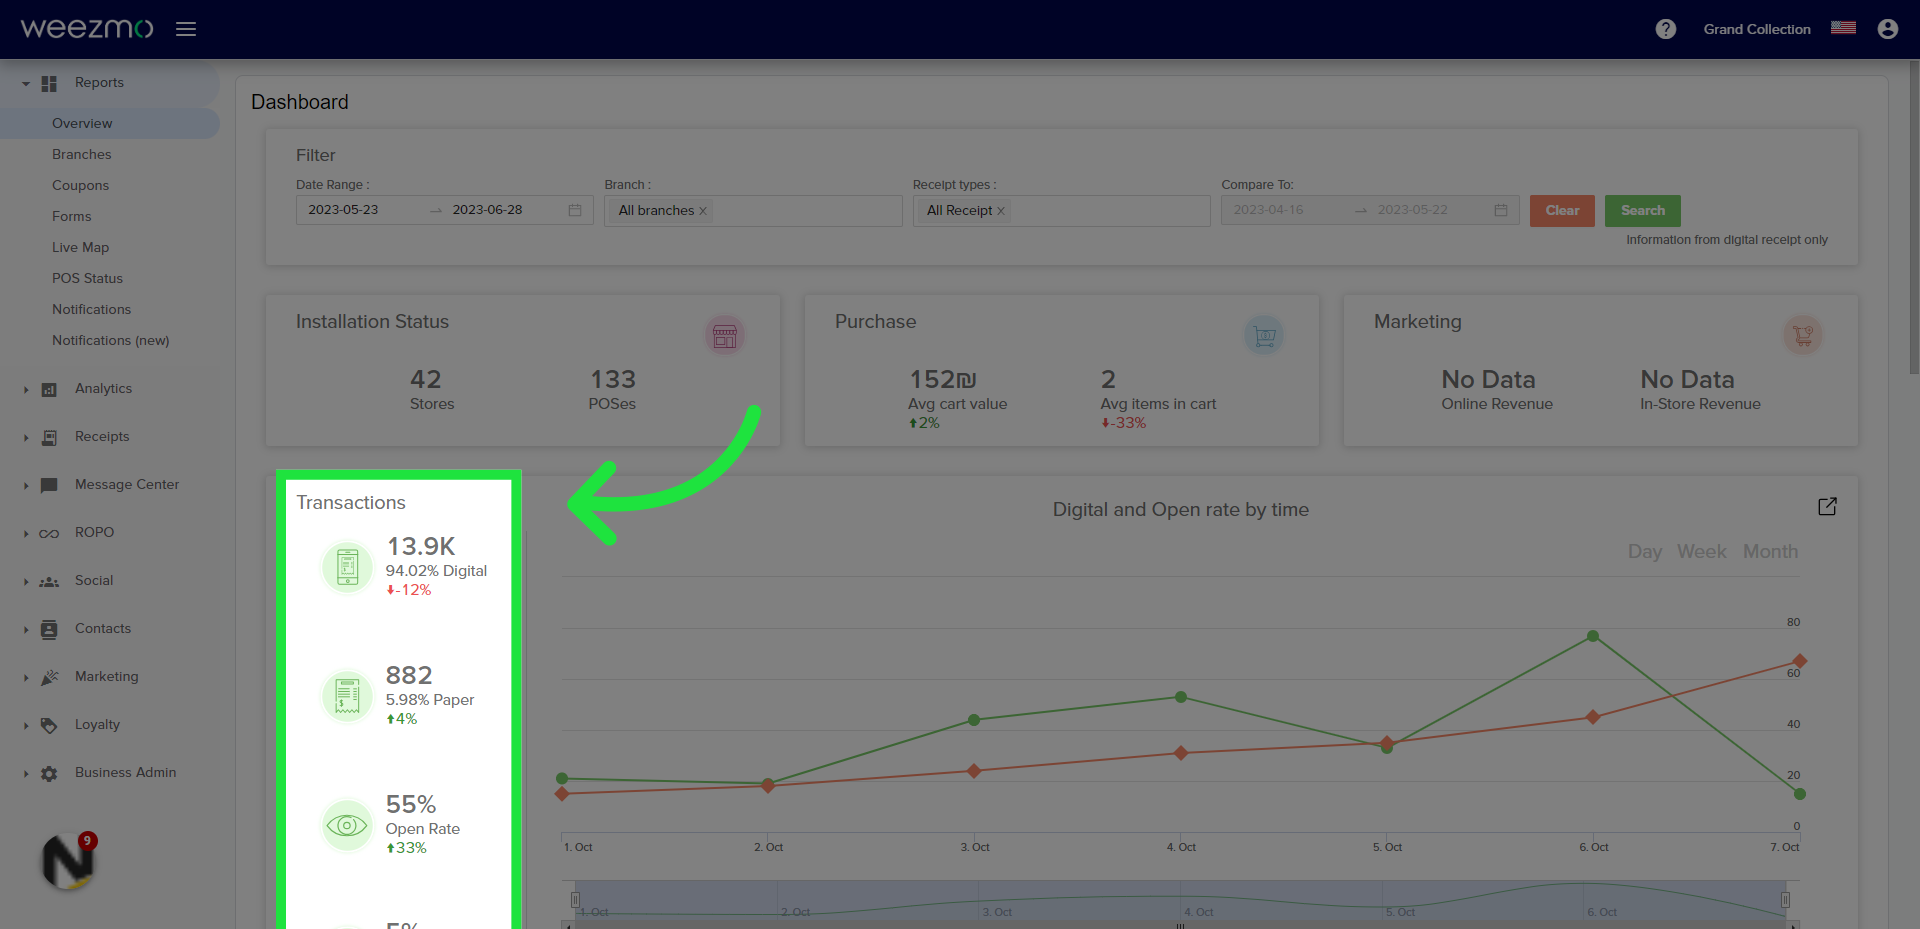1920x929 pixels.
Task: Open the Receipt types dropdown field
Action: click(1061, 210)
